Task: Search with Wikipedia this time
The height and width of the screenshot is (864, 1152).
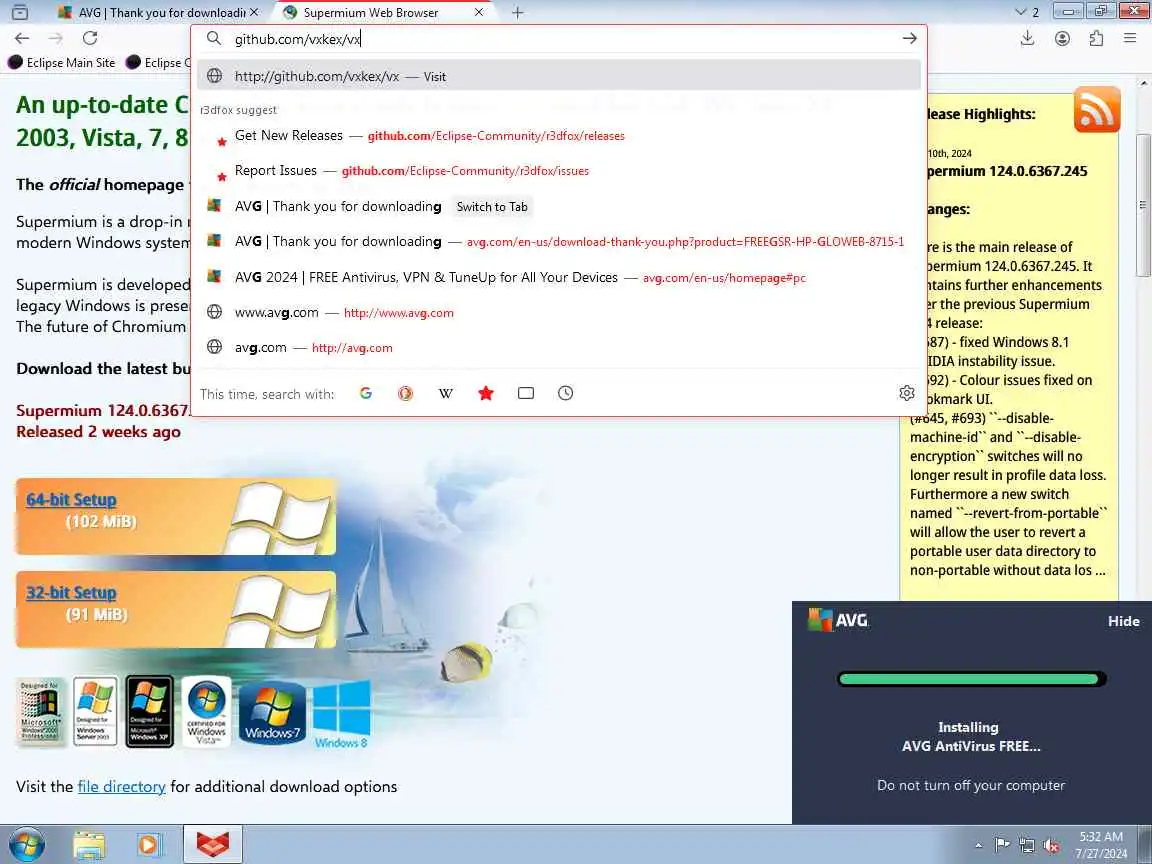Action: pyautogui.click(x=445, y=393)
